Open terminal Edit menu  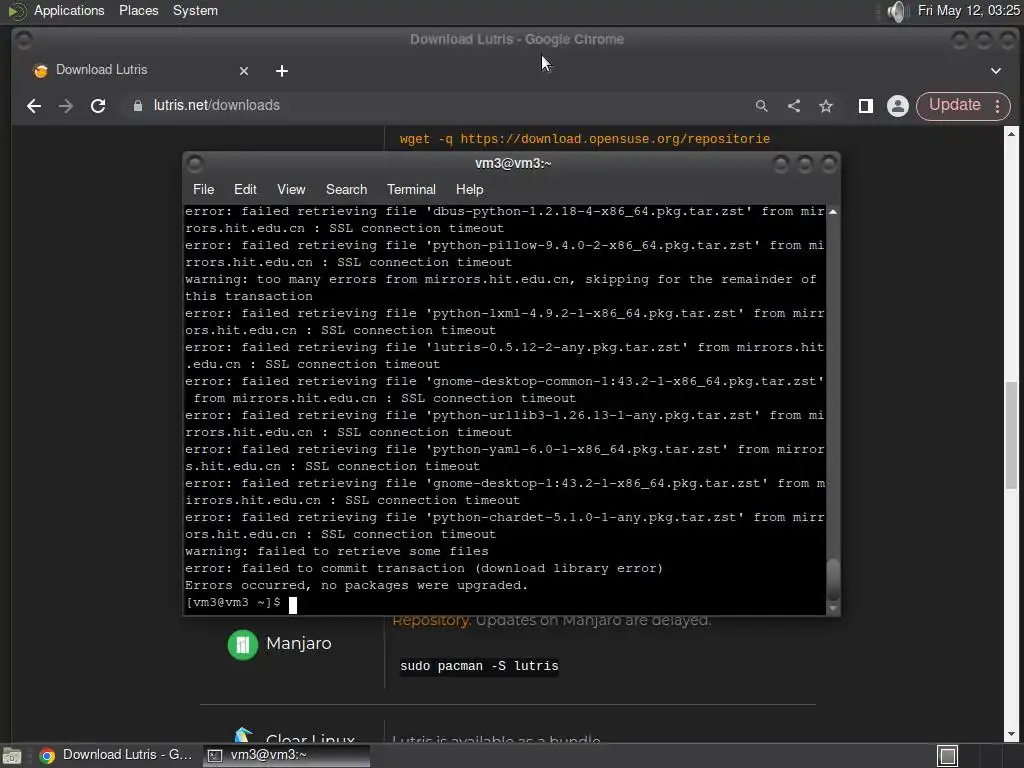[x=245, y=189]
